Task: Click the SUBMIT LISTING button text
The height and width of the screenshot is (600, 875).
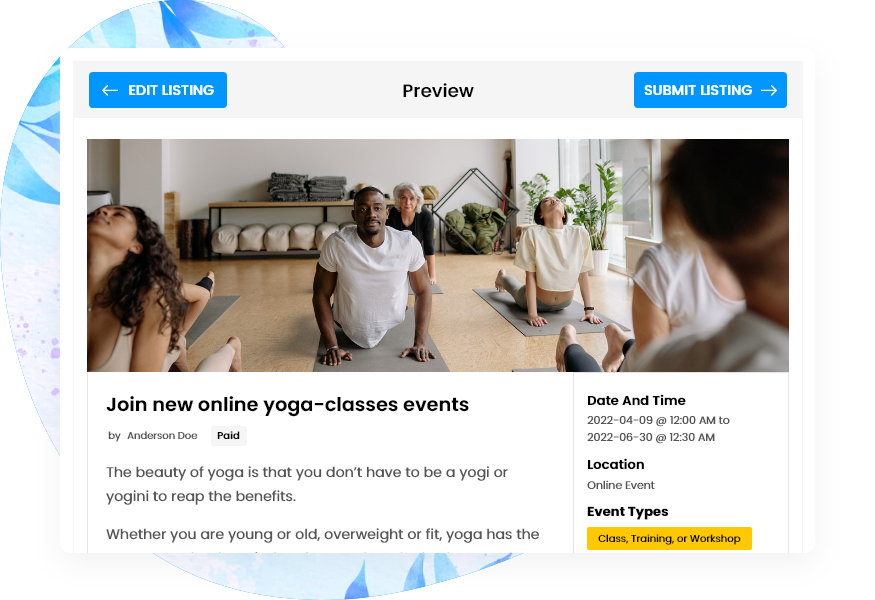Action: click(698, 90)
